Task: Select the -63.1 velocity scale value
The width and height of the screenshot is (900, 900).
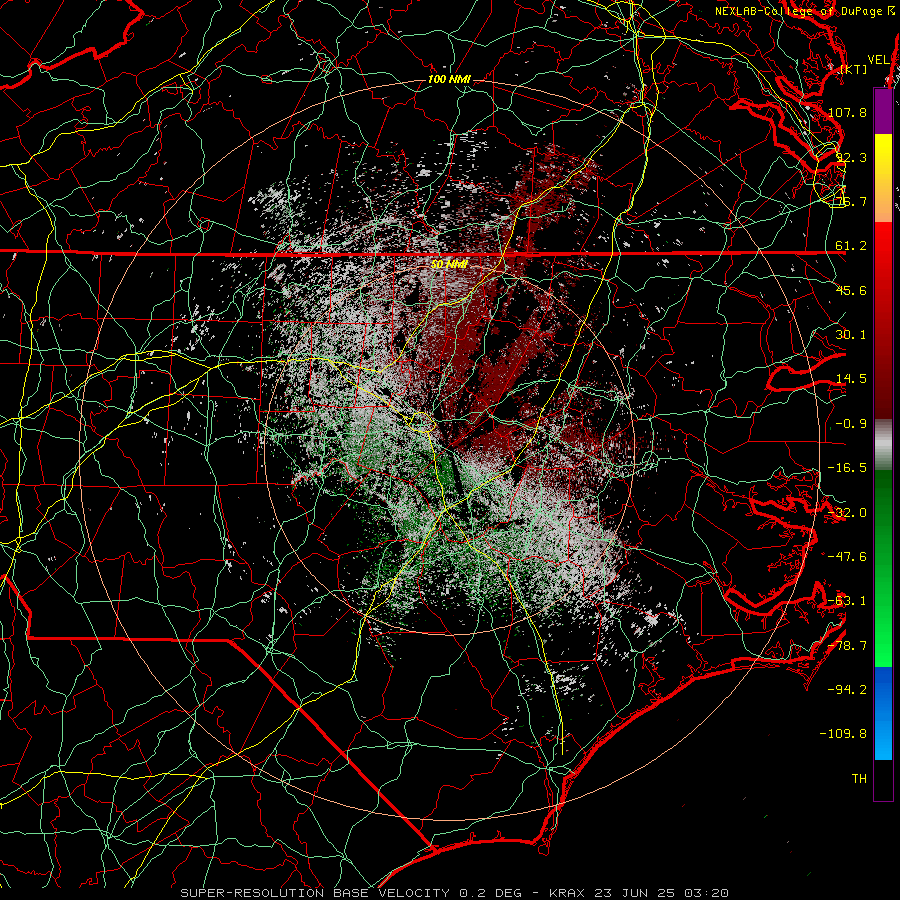Action: pos(847,601)
